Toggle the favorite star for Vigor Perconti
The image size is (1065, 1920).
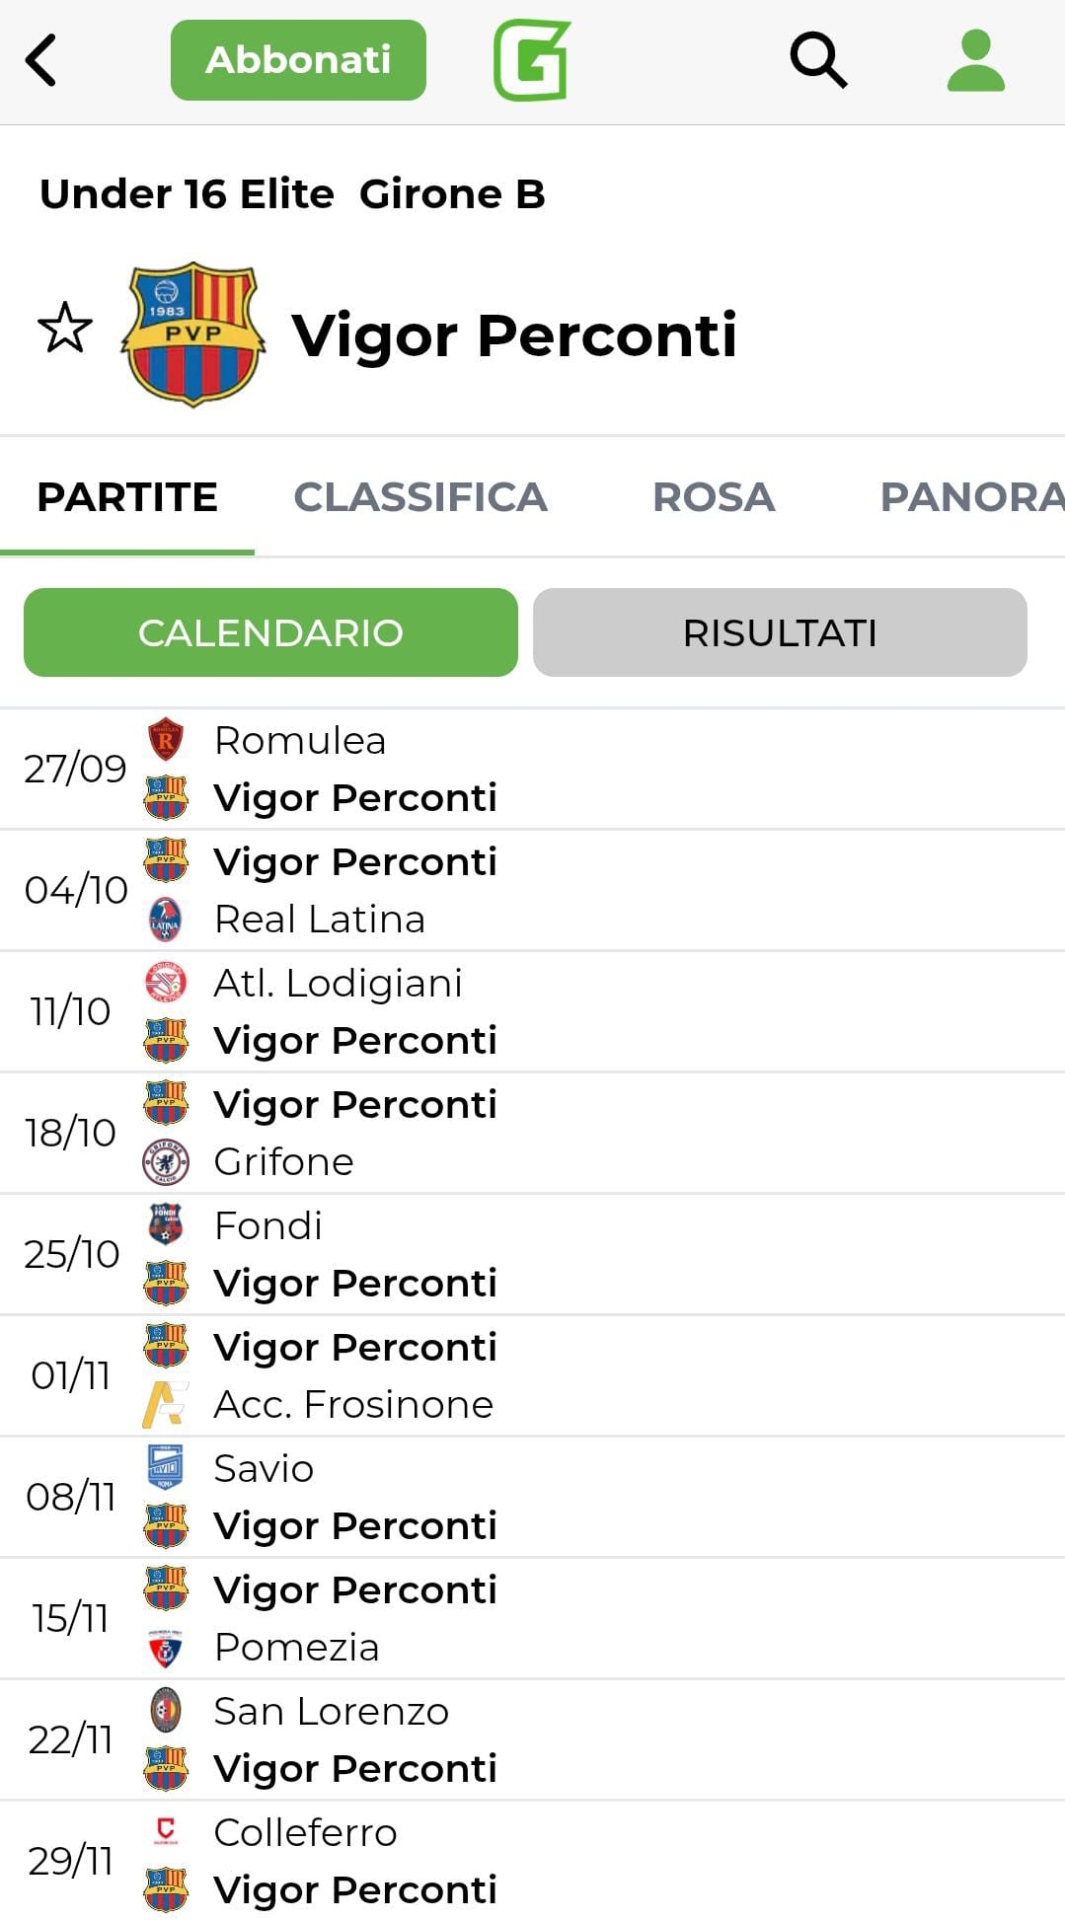65,328
